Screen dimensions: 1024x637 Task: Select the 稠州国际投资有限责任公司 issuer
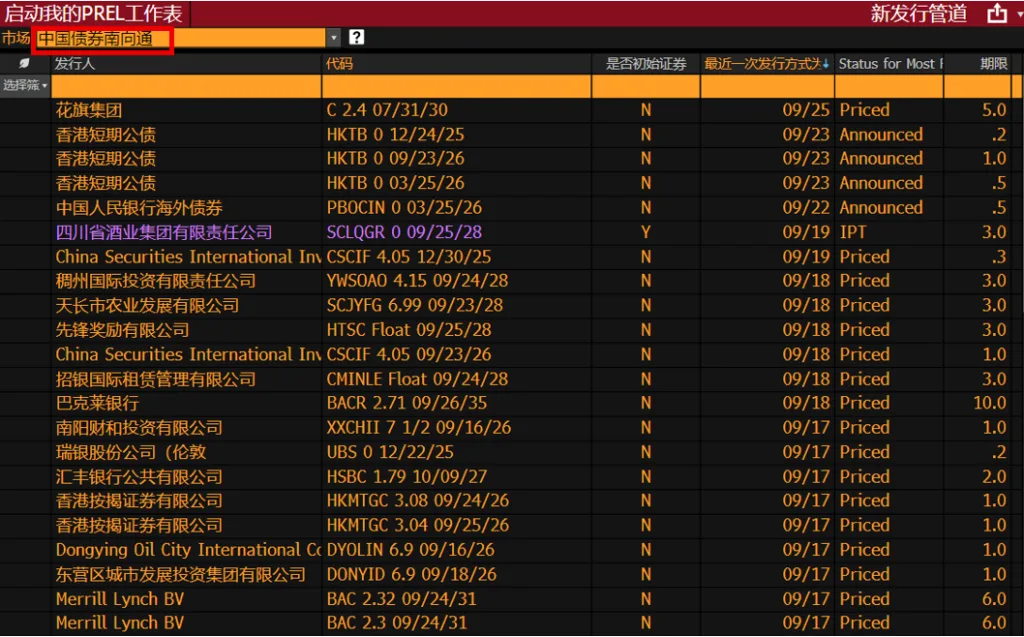point(156,281)
